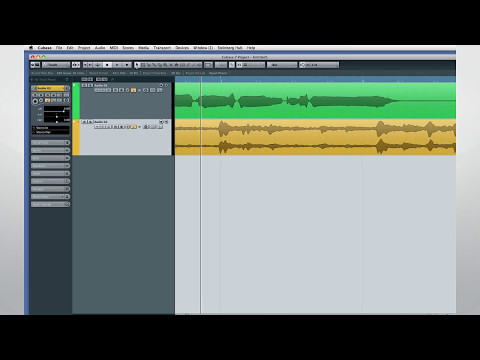Toggle monitor button in the Inspector
The height and width of the screenshot is (360, 480).
(41, 100)
